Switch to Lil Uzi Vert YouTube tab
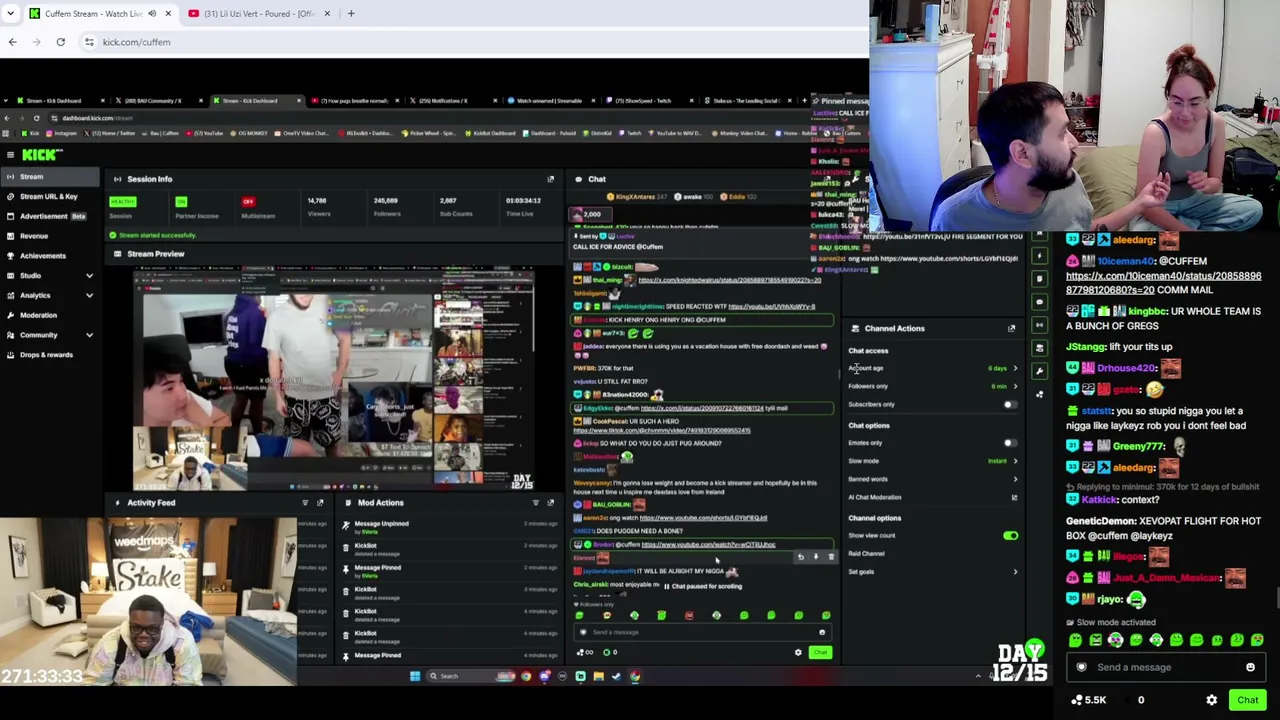 (260, 14)
